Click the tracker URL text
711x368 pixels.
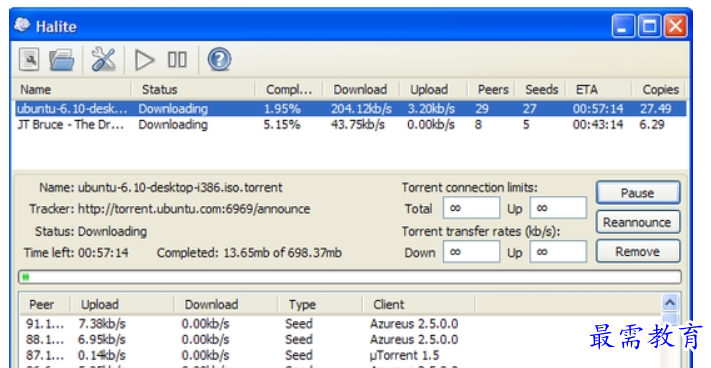194,209
